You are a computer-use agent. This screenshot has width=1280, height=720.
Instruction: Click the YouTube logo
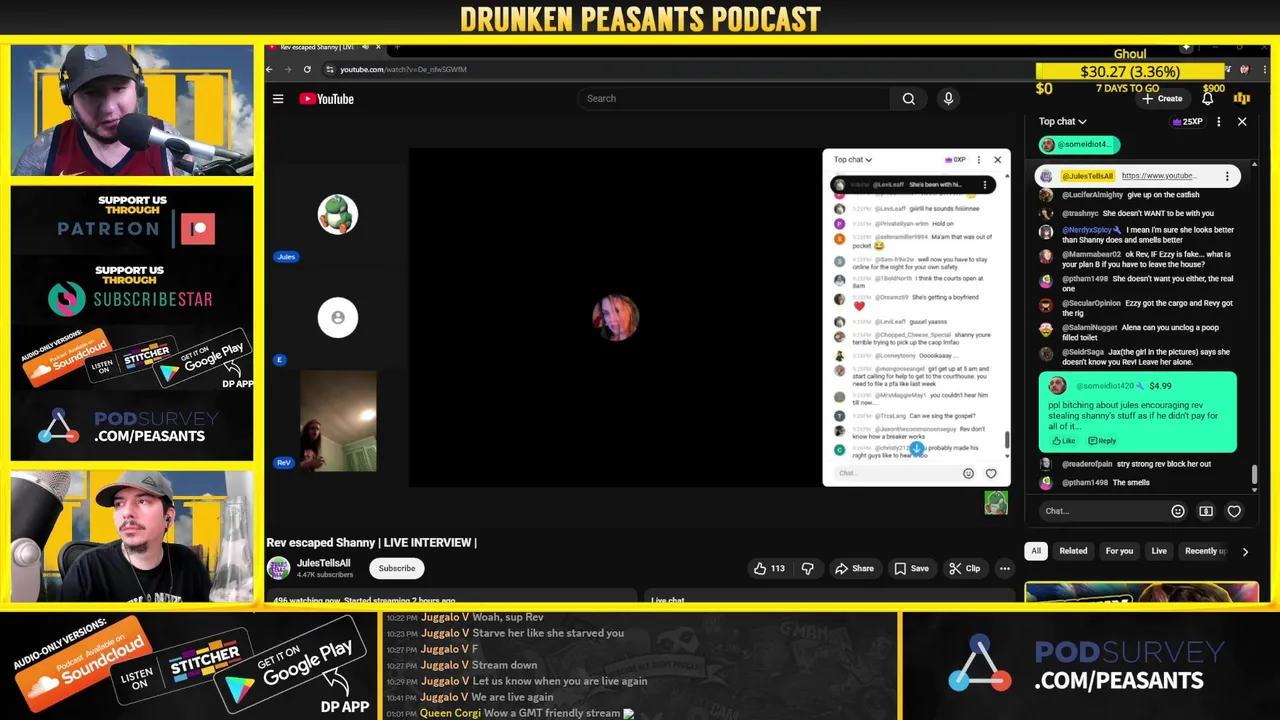[x=326, y=99]
